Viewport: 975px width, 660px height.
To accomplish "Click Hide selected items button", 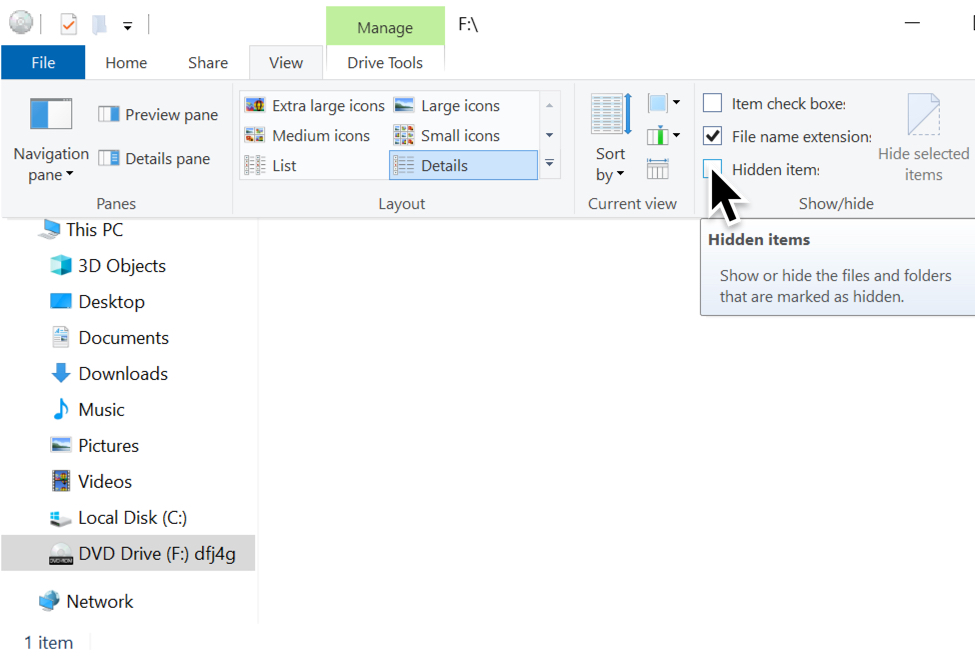I will coord(923,139).
